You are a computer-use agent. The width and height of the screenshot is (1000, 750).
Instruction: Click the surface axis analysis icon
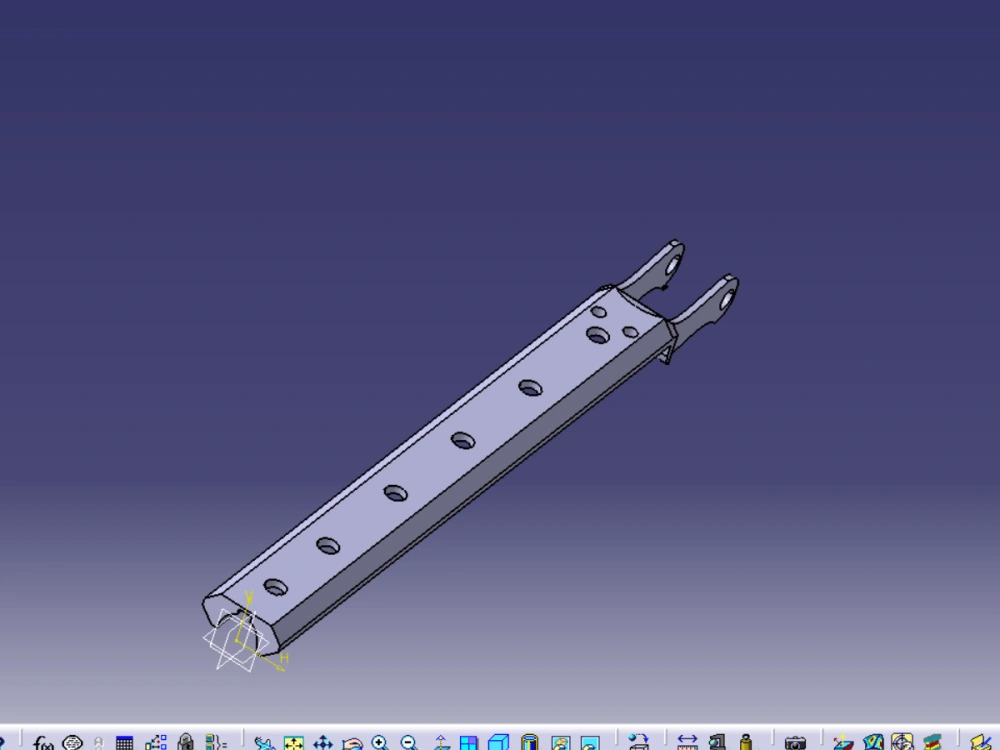(x=843, y=743)
